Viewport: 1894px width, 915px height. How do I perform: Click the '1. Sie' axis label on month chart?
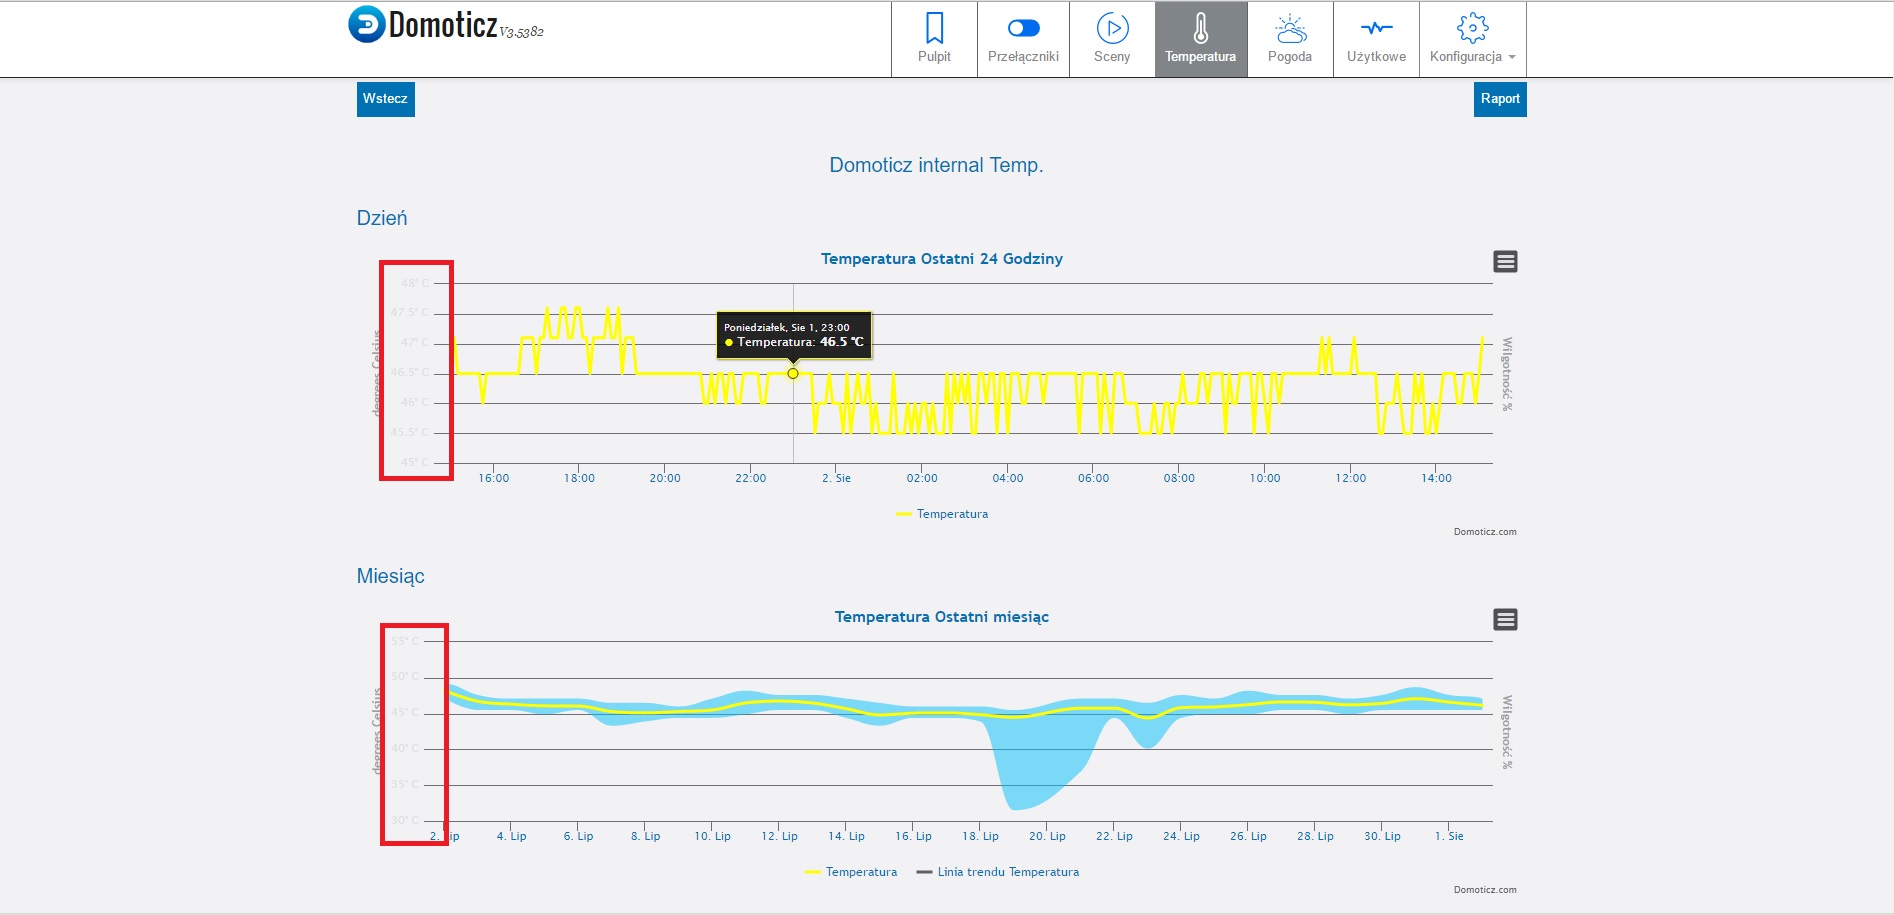pyautogui.click(x=1450, y=836)
